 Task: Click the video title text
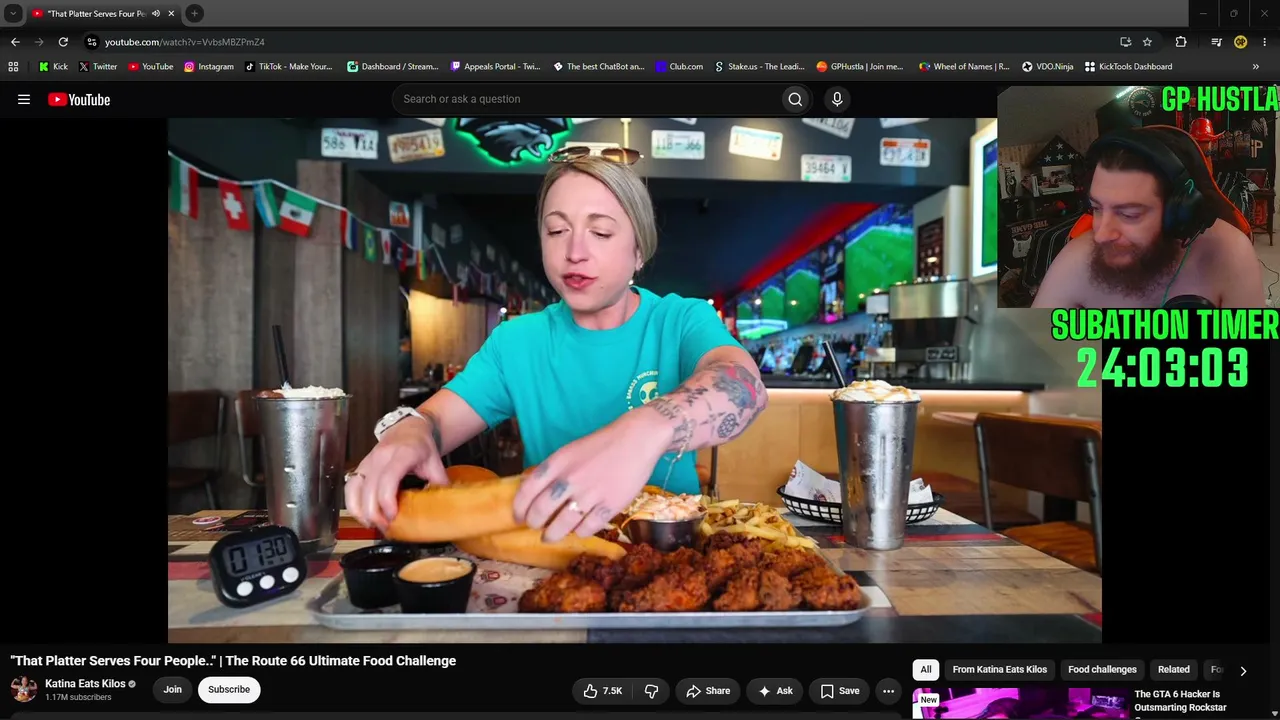coord(233,661)
